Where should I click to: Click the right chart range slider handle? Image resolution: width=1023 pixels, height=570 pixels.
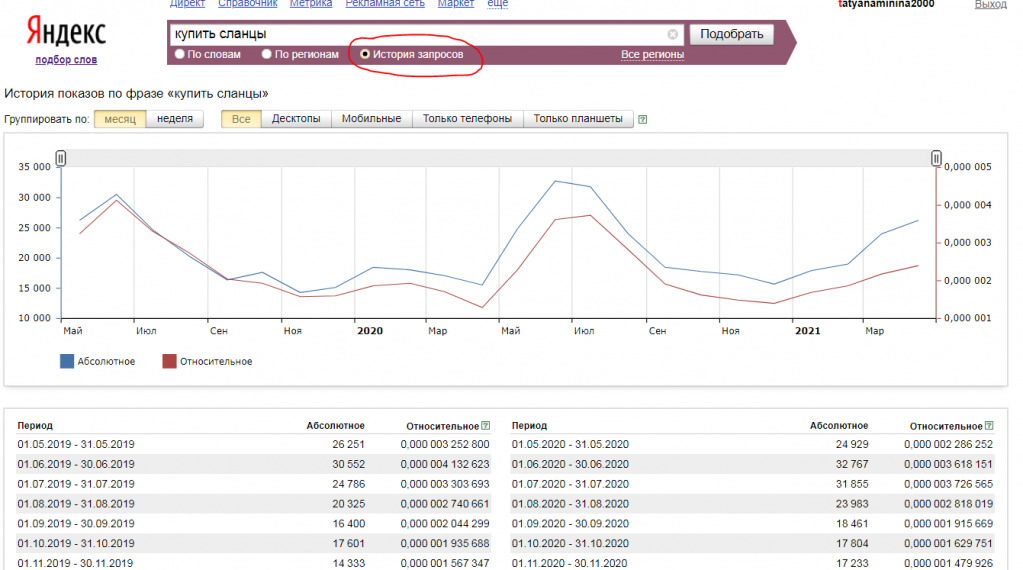(936, 158)
